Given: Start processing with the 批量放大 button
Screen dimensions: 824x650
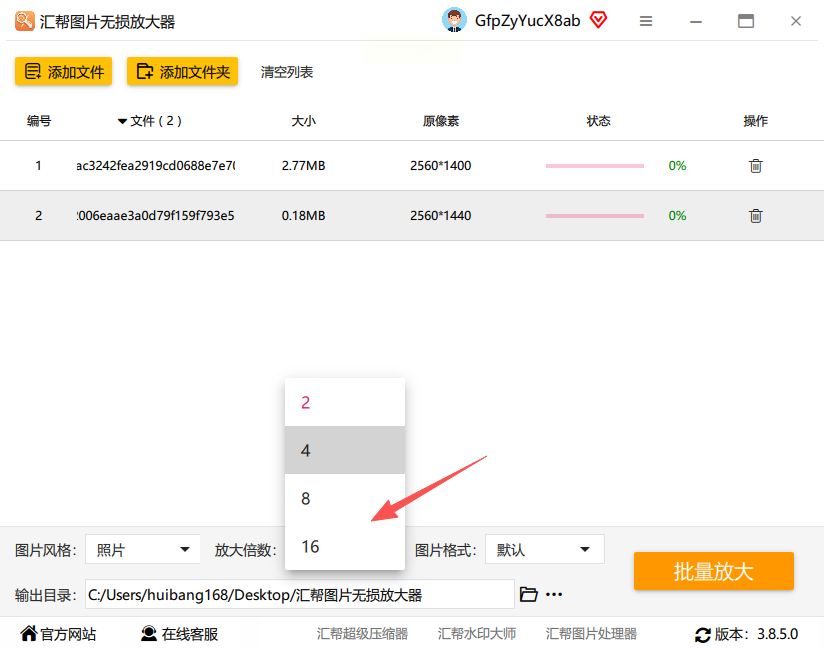Looking at the screenshot, I should (x=714, y=571).
